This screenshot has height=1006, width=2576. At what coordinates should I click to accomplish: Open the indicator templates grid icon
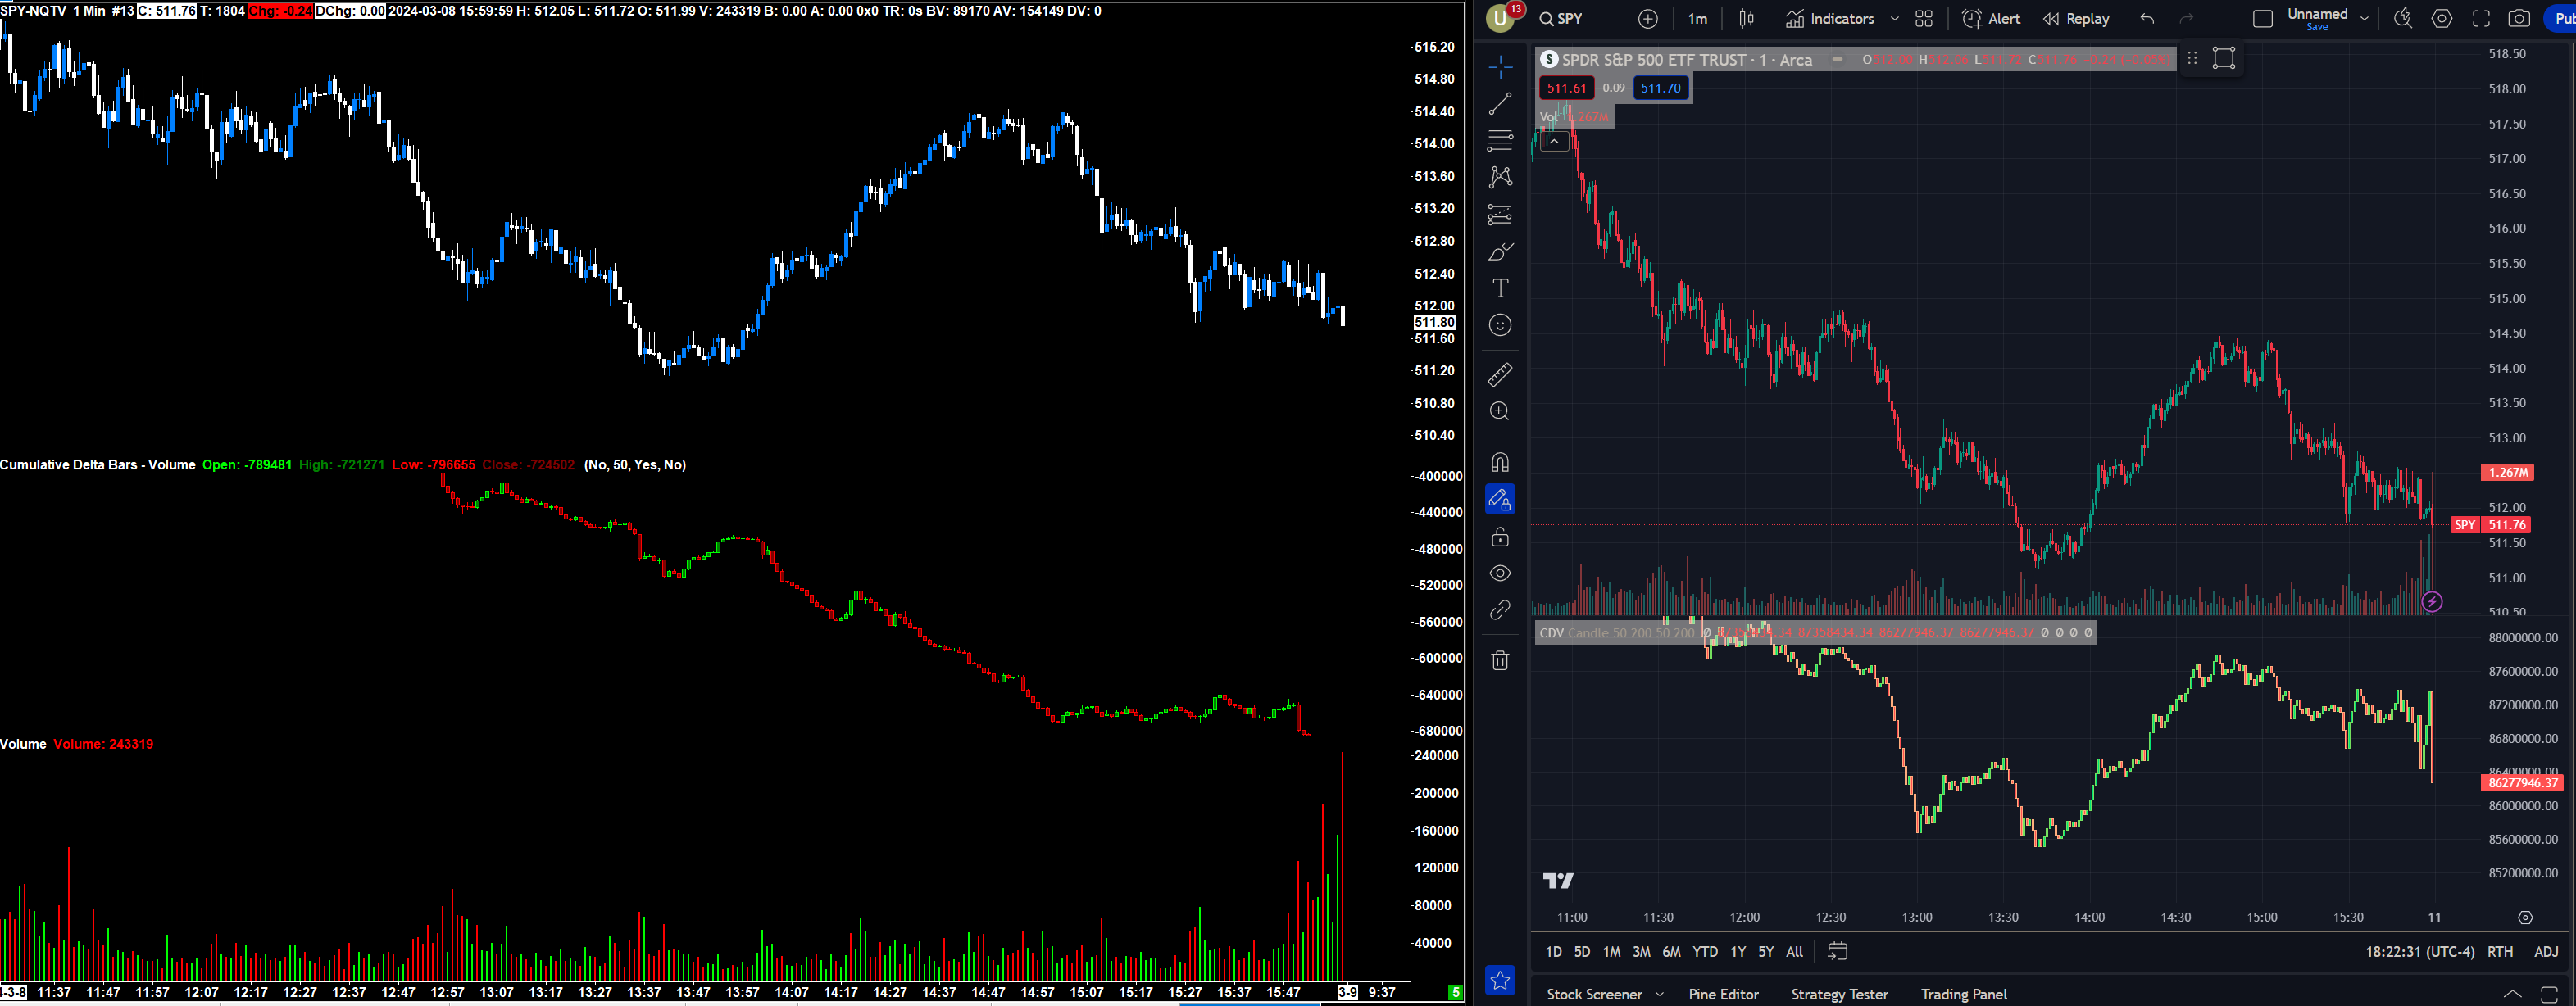pyautogui.click(x=1924, y=19)
